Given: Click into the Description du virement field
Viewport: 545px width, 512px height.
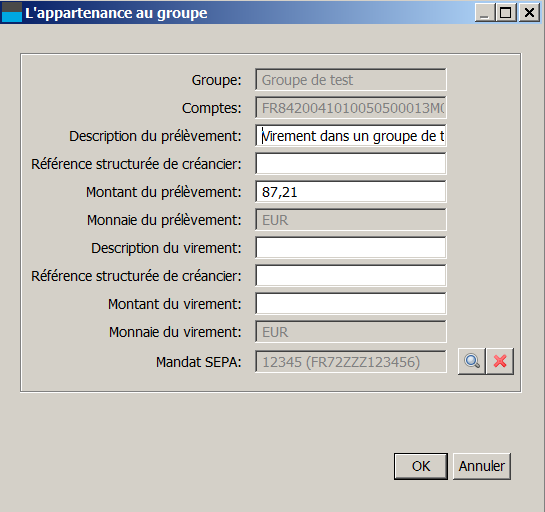Looking at the screenshot, I should [x=351, y=247].
